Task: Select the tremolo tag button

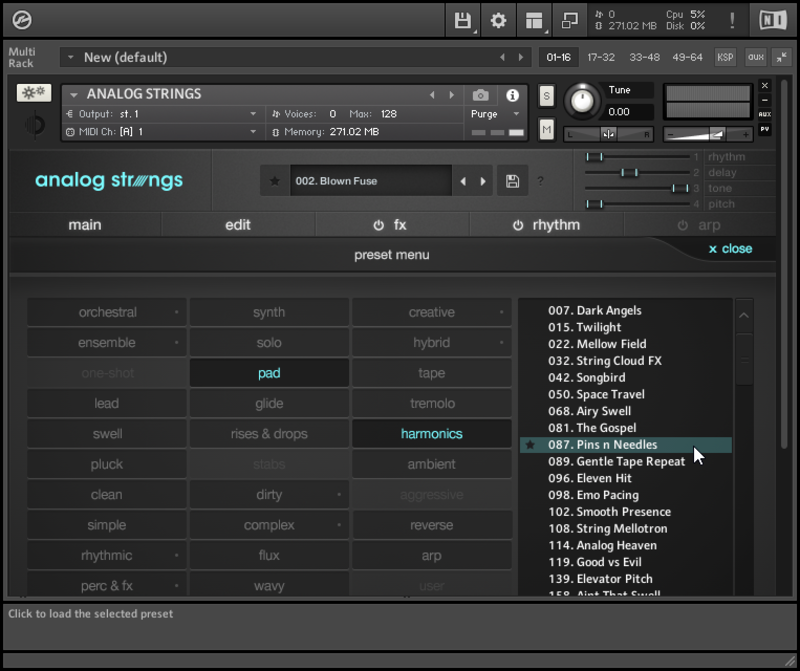Action: click(x=432, y=404)
